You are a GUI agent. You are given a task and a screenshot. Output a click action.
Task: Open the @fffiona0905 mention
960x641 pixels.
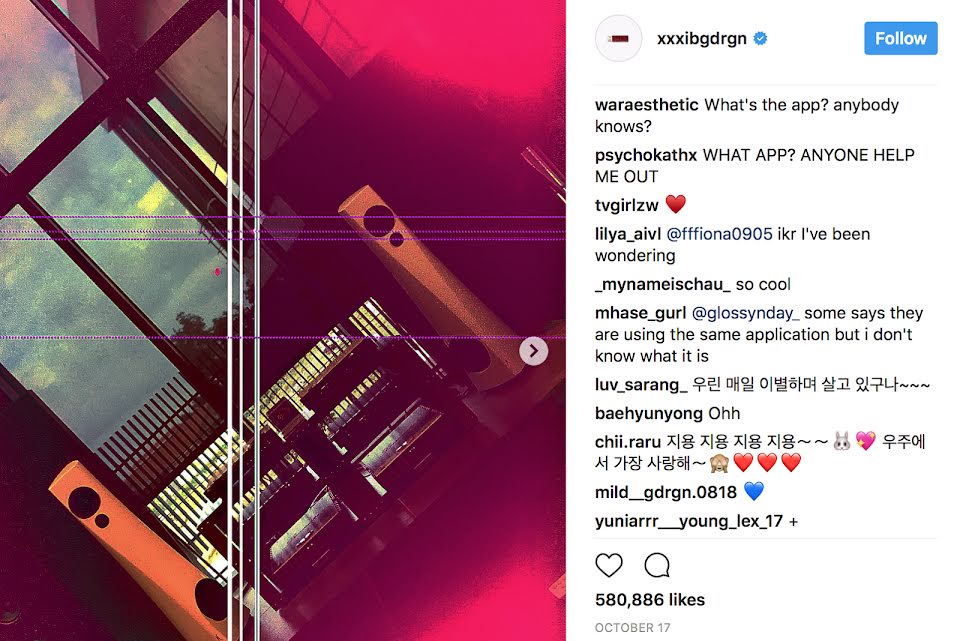(x=719, y=234)
